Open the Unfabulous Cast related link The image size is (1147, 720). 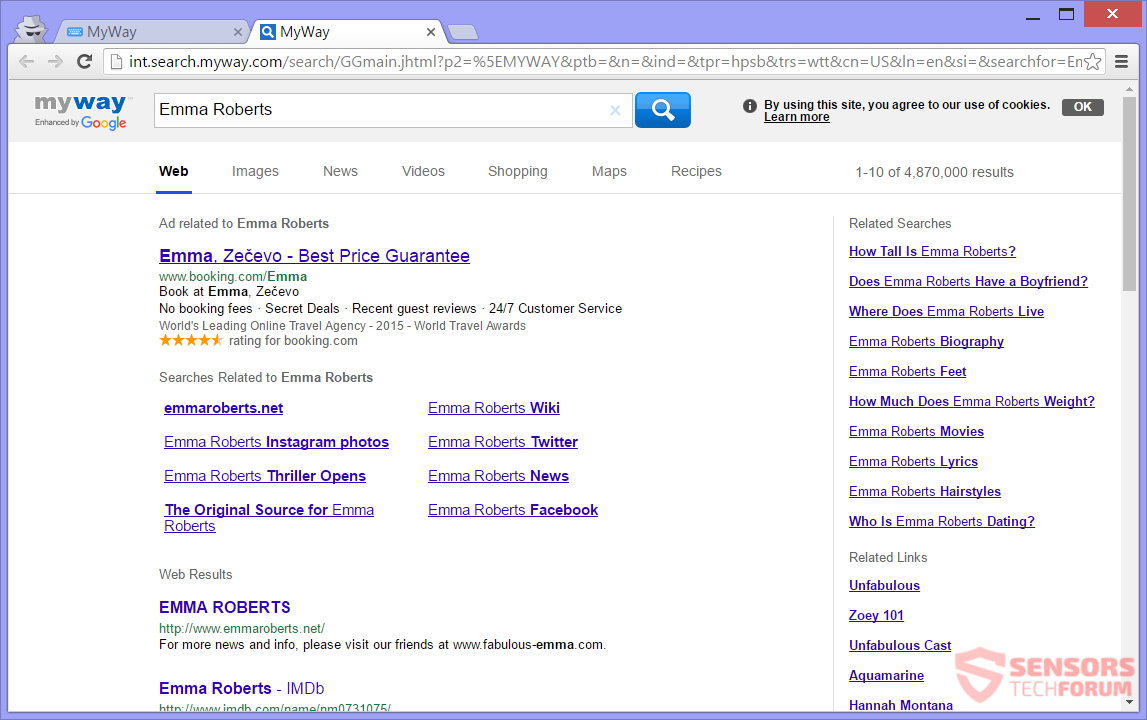pyautogui.click(x=900, y=645)
